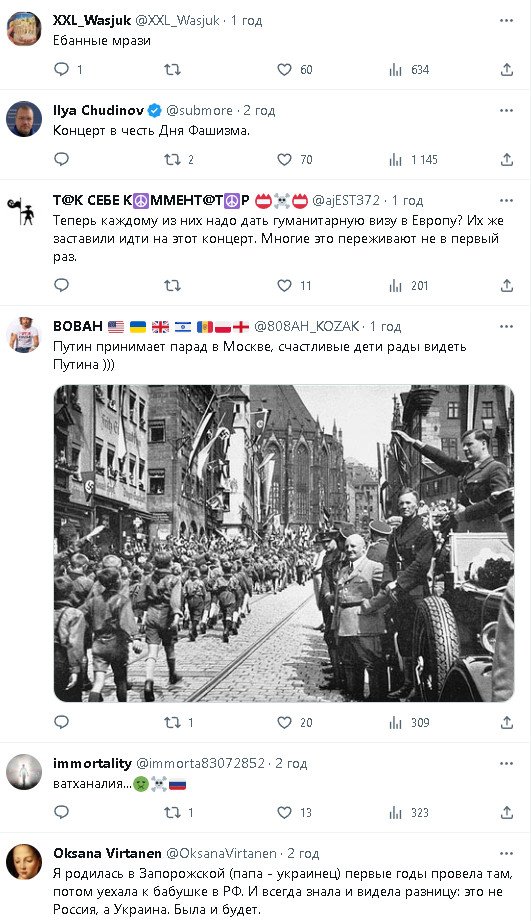531x921 pixels.
Task: Reply to XXL_Wasjuk's tweet
Action: tap(68, 70)
